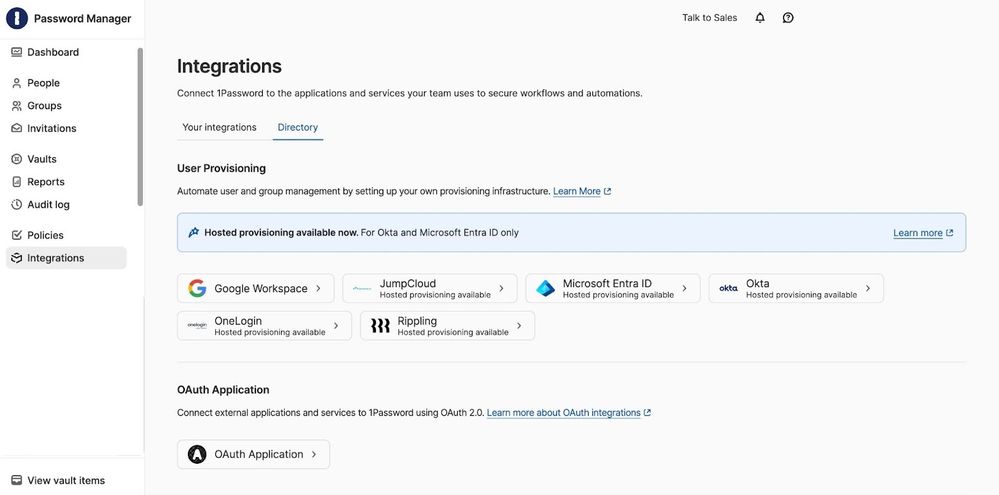Expand the JumpCloud integration chevron
The width and height of the screenshot is (999, 495).
pyautogui.click(x=501, y=289)
